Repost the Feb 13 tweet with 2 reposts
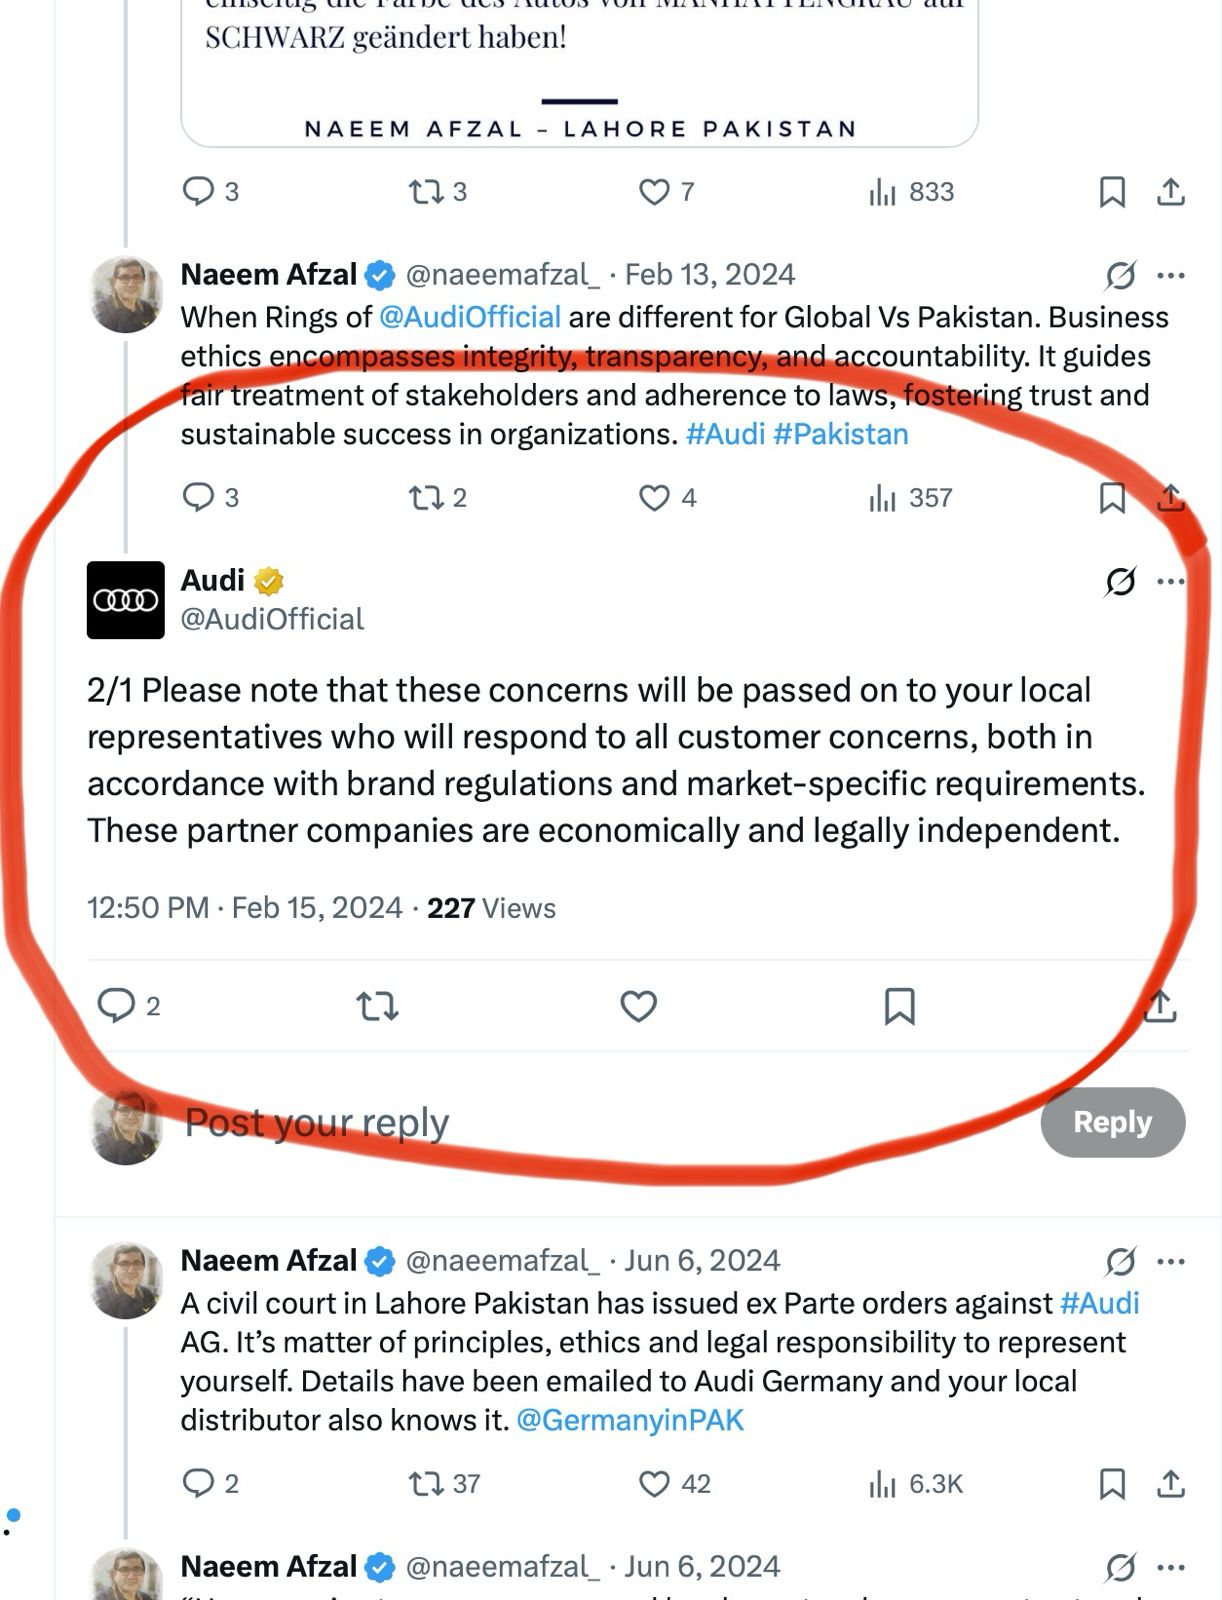This screenshot has height=1600, width=1222. (426, 498)
